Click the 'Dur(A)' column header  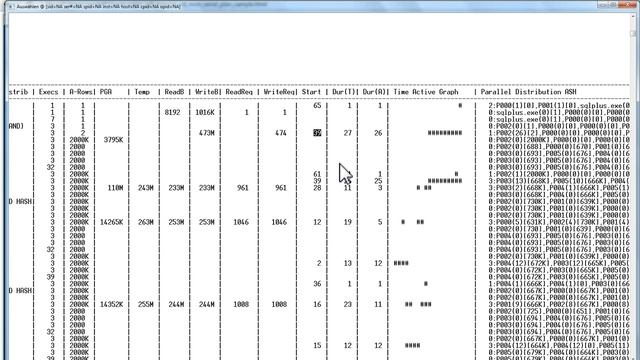click(374, 92)
